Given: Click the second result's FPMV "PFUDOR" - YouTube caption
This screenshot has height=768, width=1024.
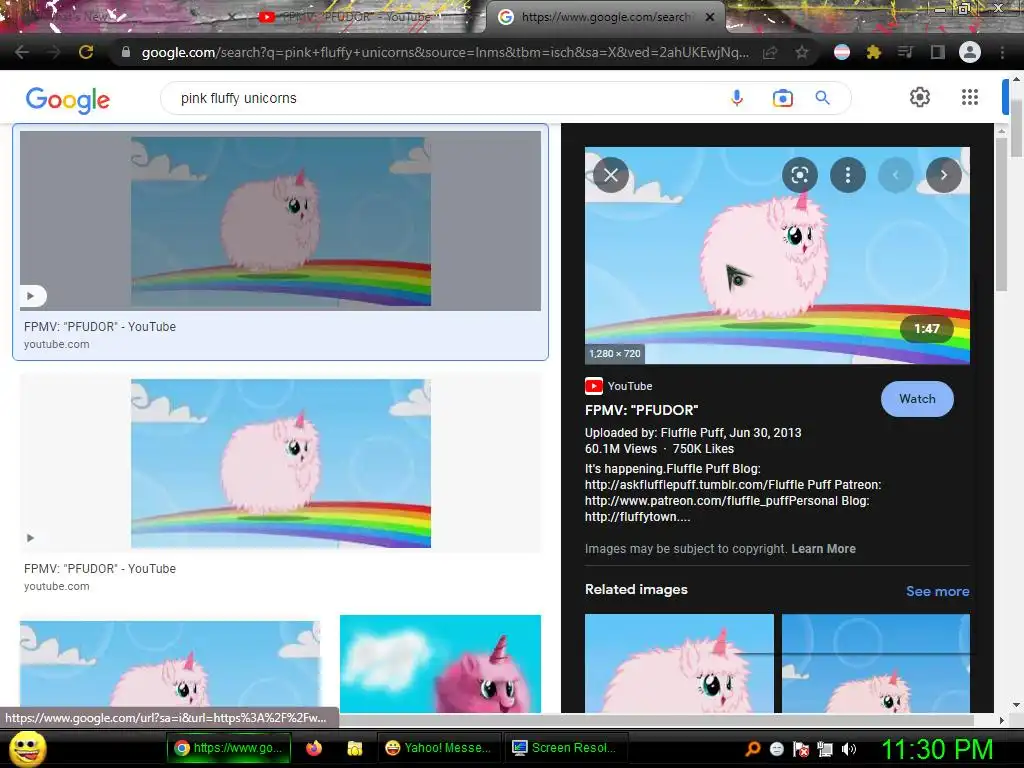Looking at the screenshot, I should pos(100,569).
